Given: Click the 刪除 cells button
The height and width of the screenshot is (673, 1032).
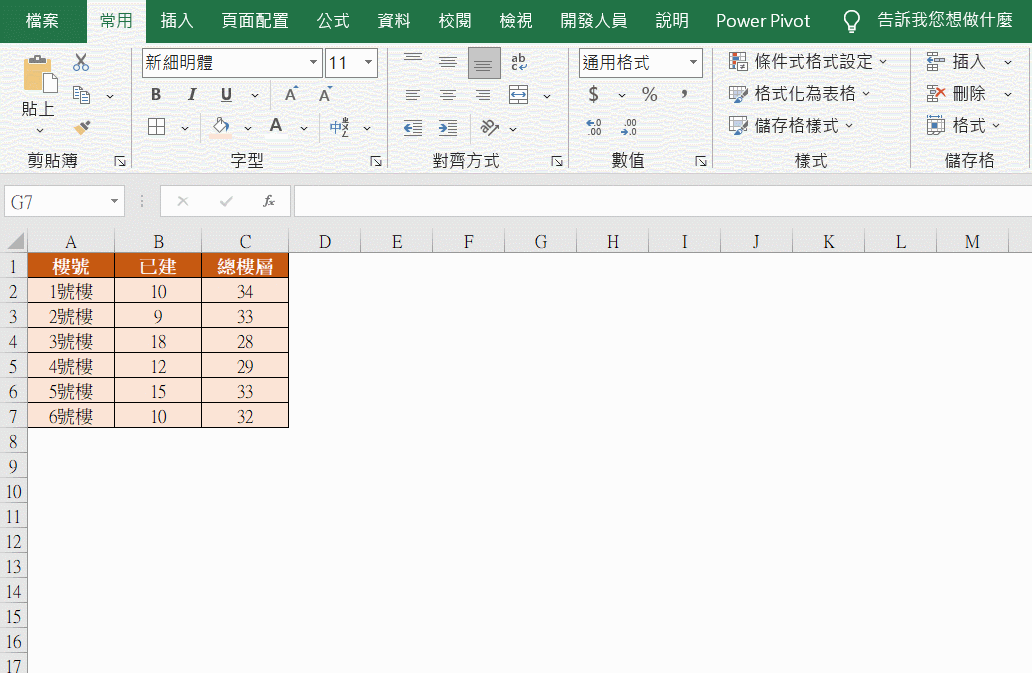Looking at the screenshot, I should [x=957, y=94].
